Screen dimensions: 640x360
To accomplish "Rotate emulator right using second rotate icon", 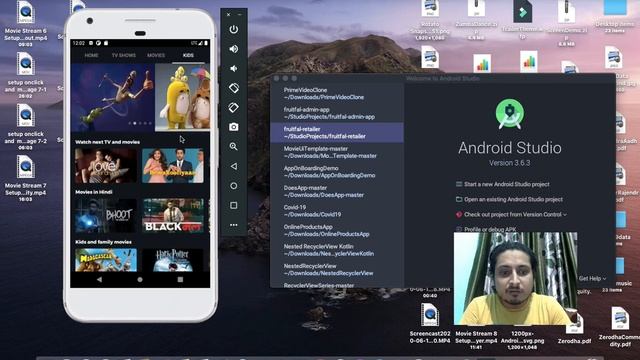I will tap(233, 107).
